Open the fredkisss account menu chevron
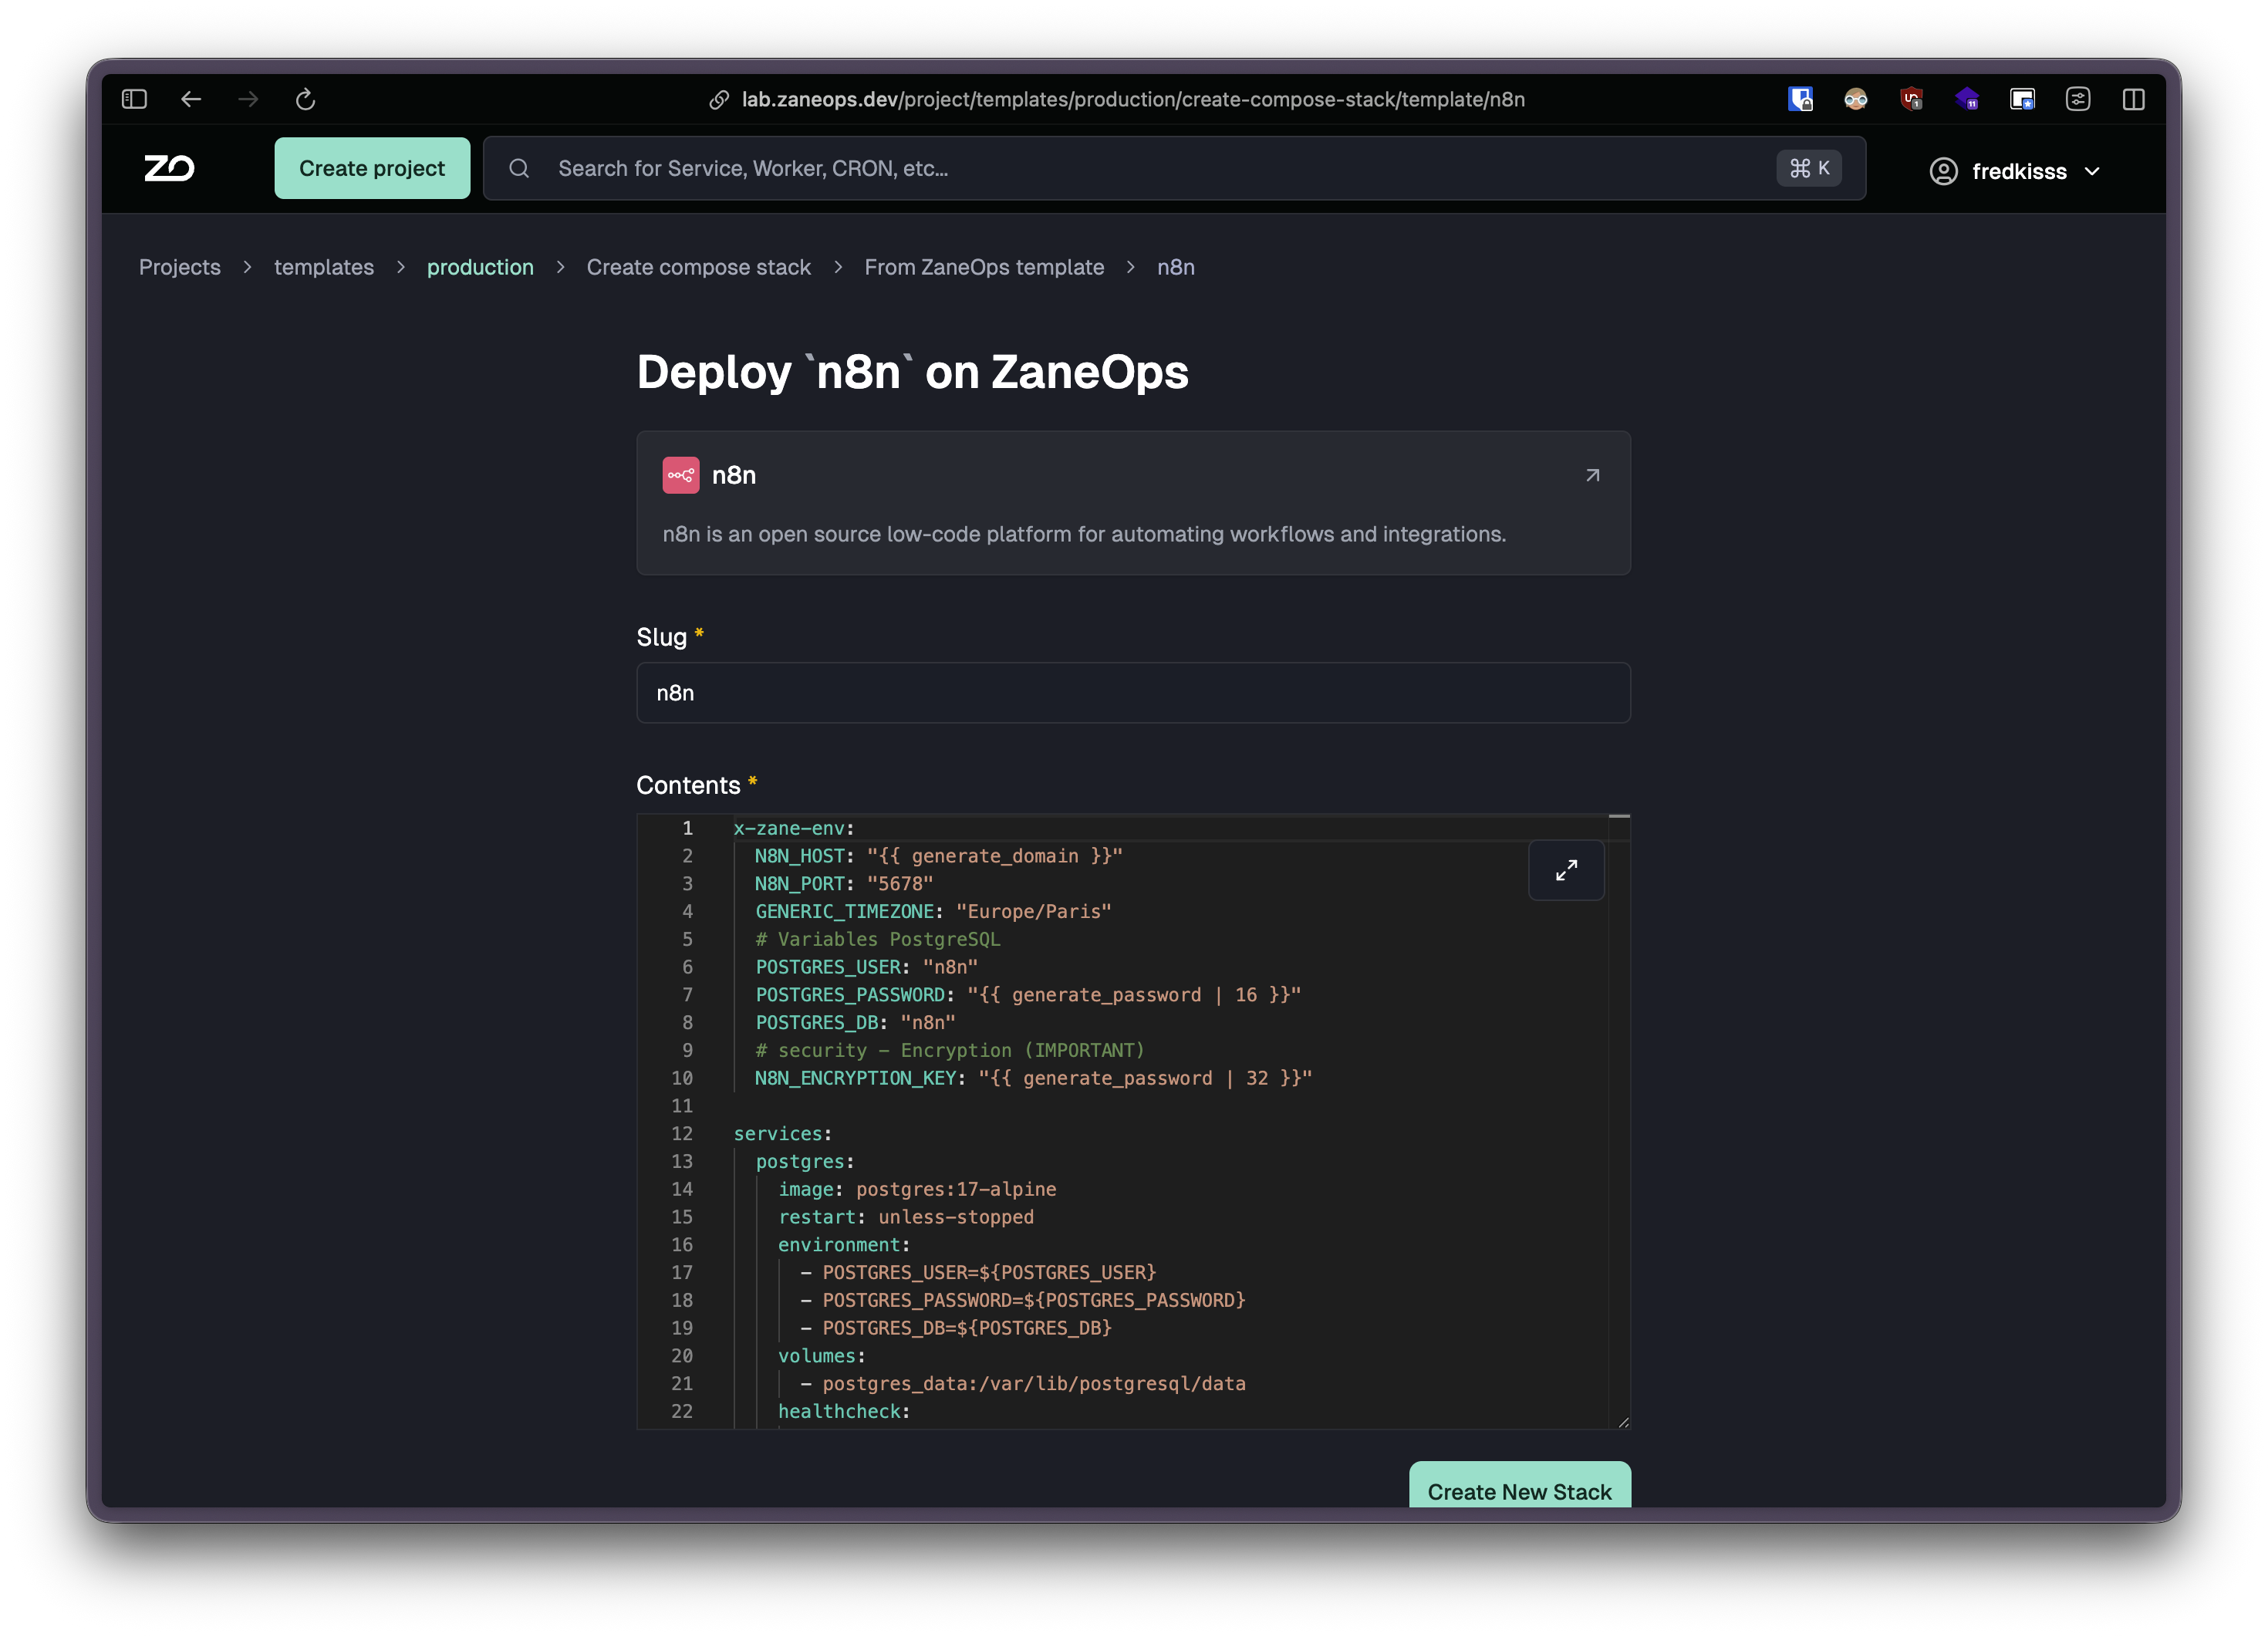 pyautogui.click(x=2092, y=171)
